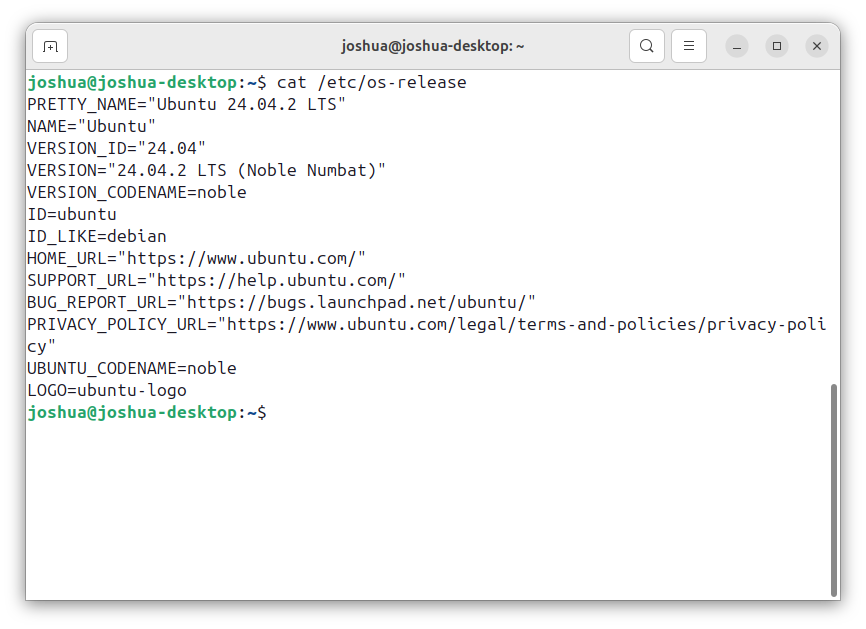Click the HOME_URL ubuntu.com line
This screenshot has width=866, height=629.
point(197,258)
